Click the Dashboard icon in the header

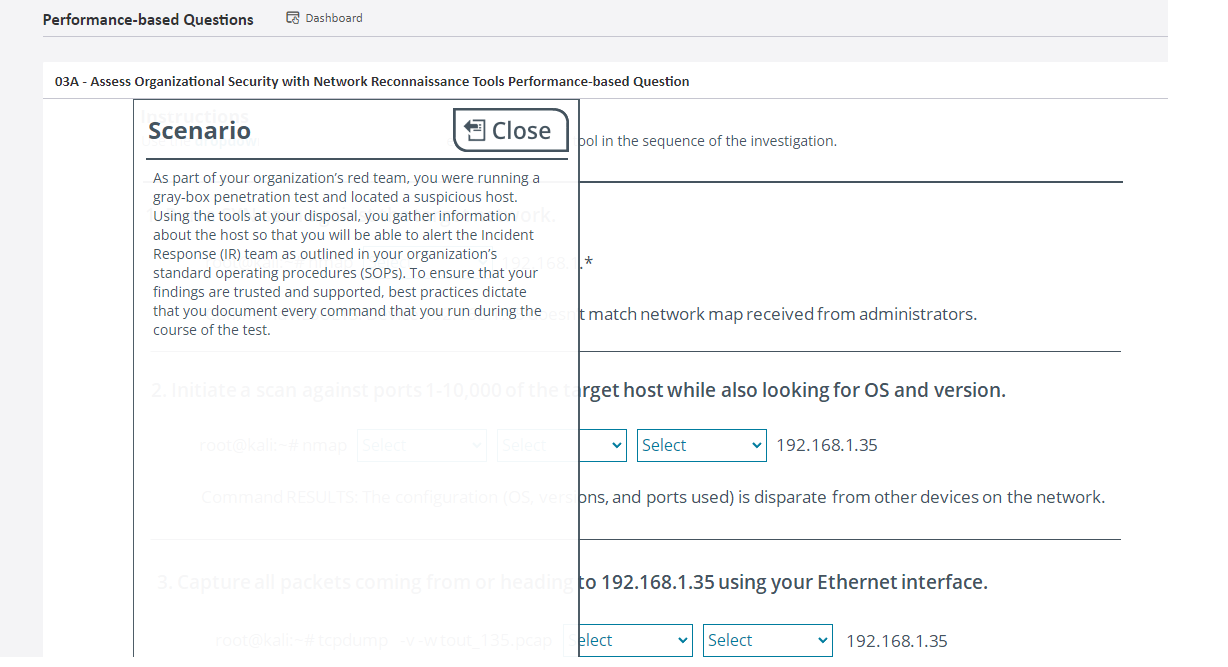point(293,18)
